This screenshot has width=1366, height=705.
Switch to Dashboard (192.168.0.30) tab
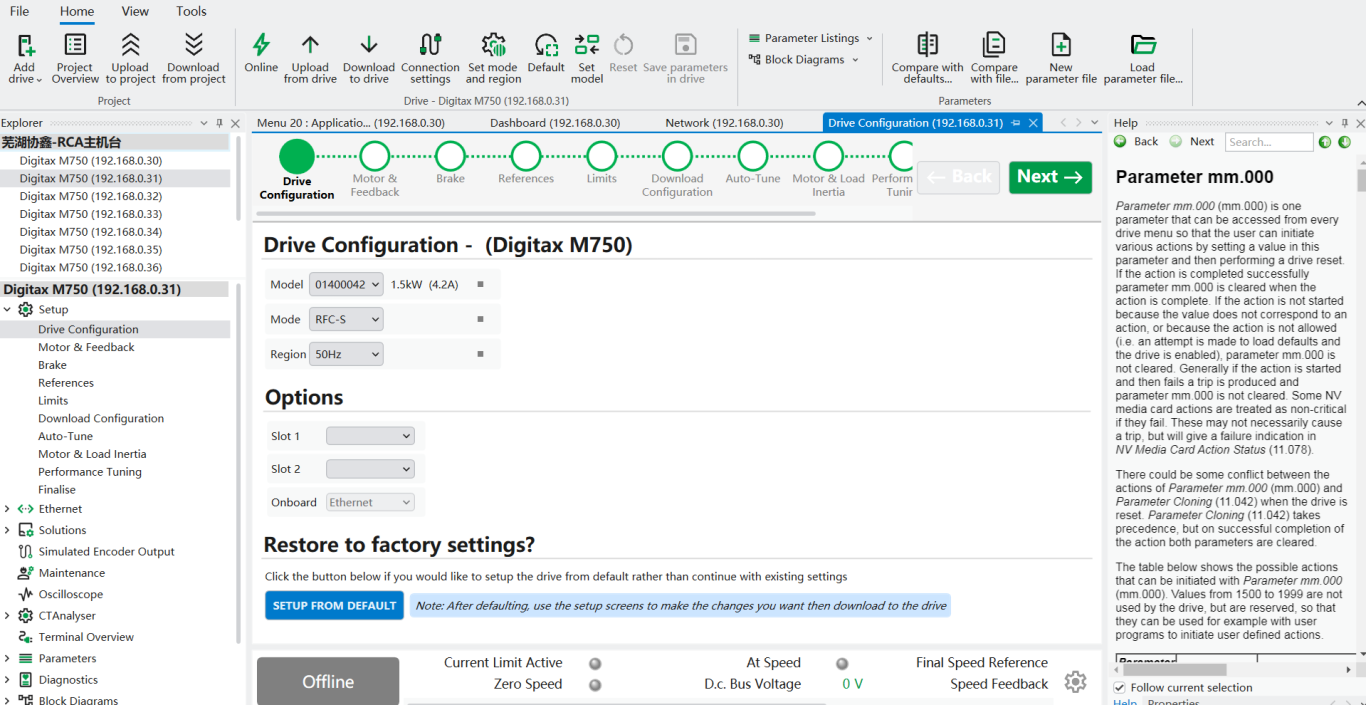[555, 123]
